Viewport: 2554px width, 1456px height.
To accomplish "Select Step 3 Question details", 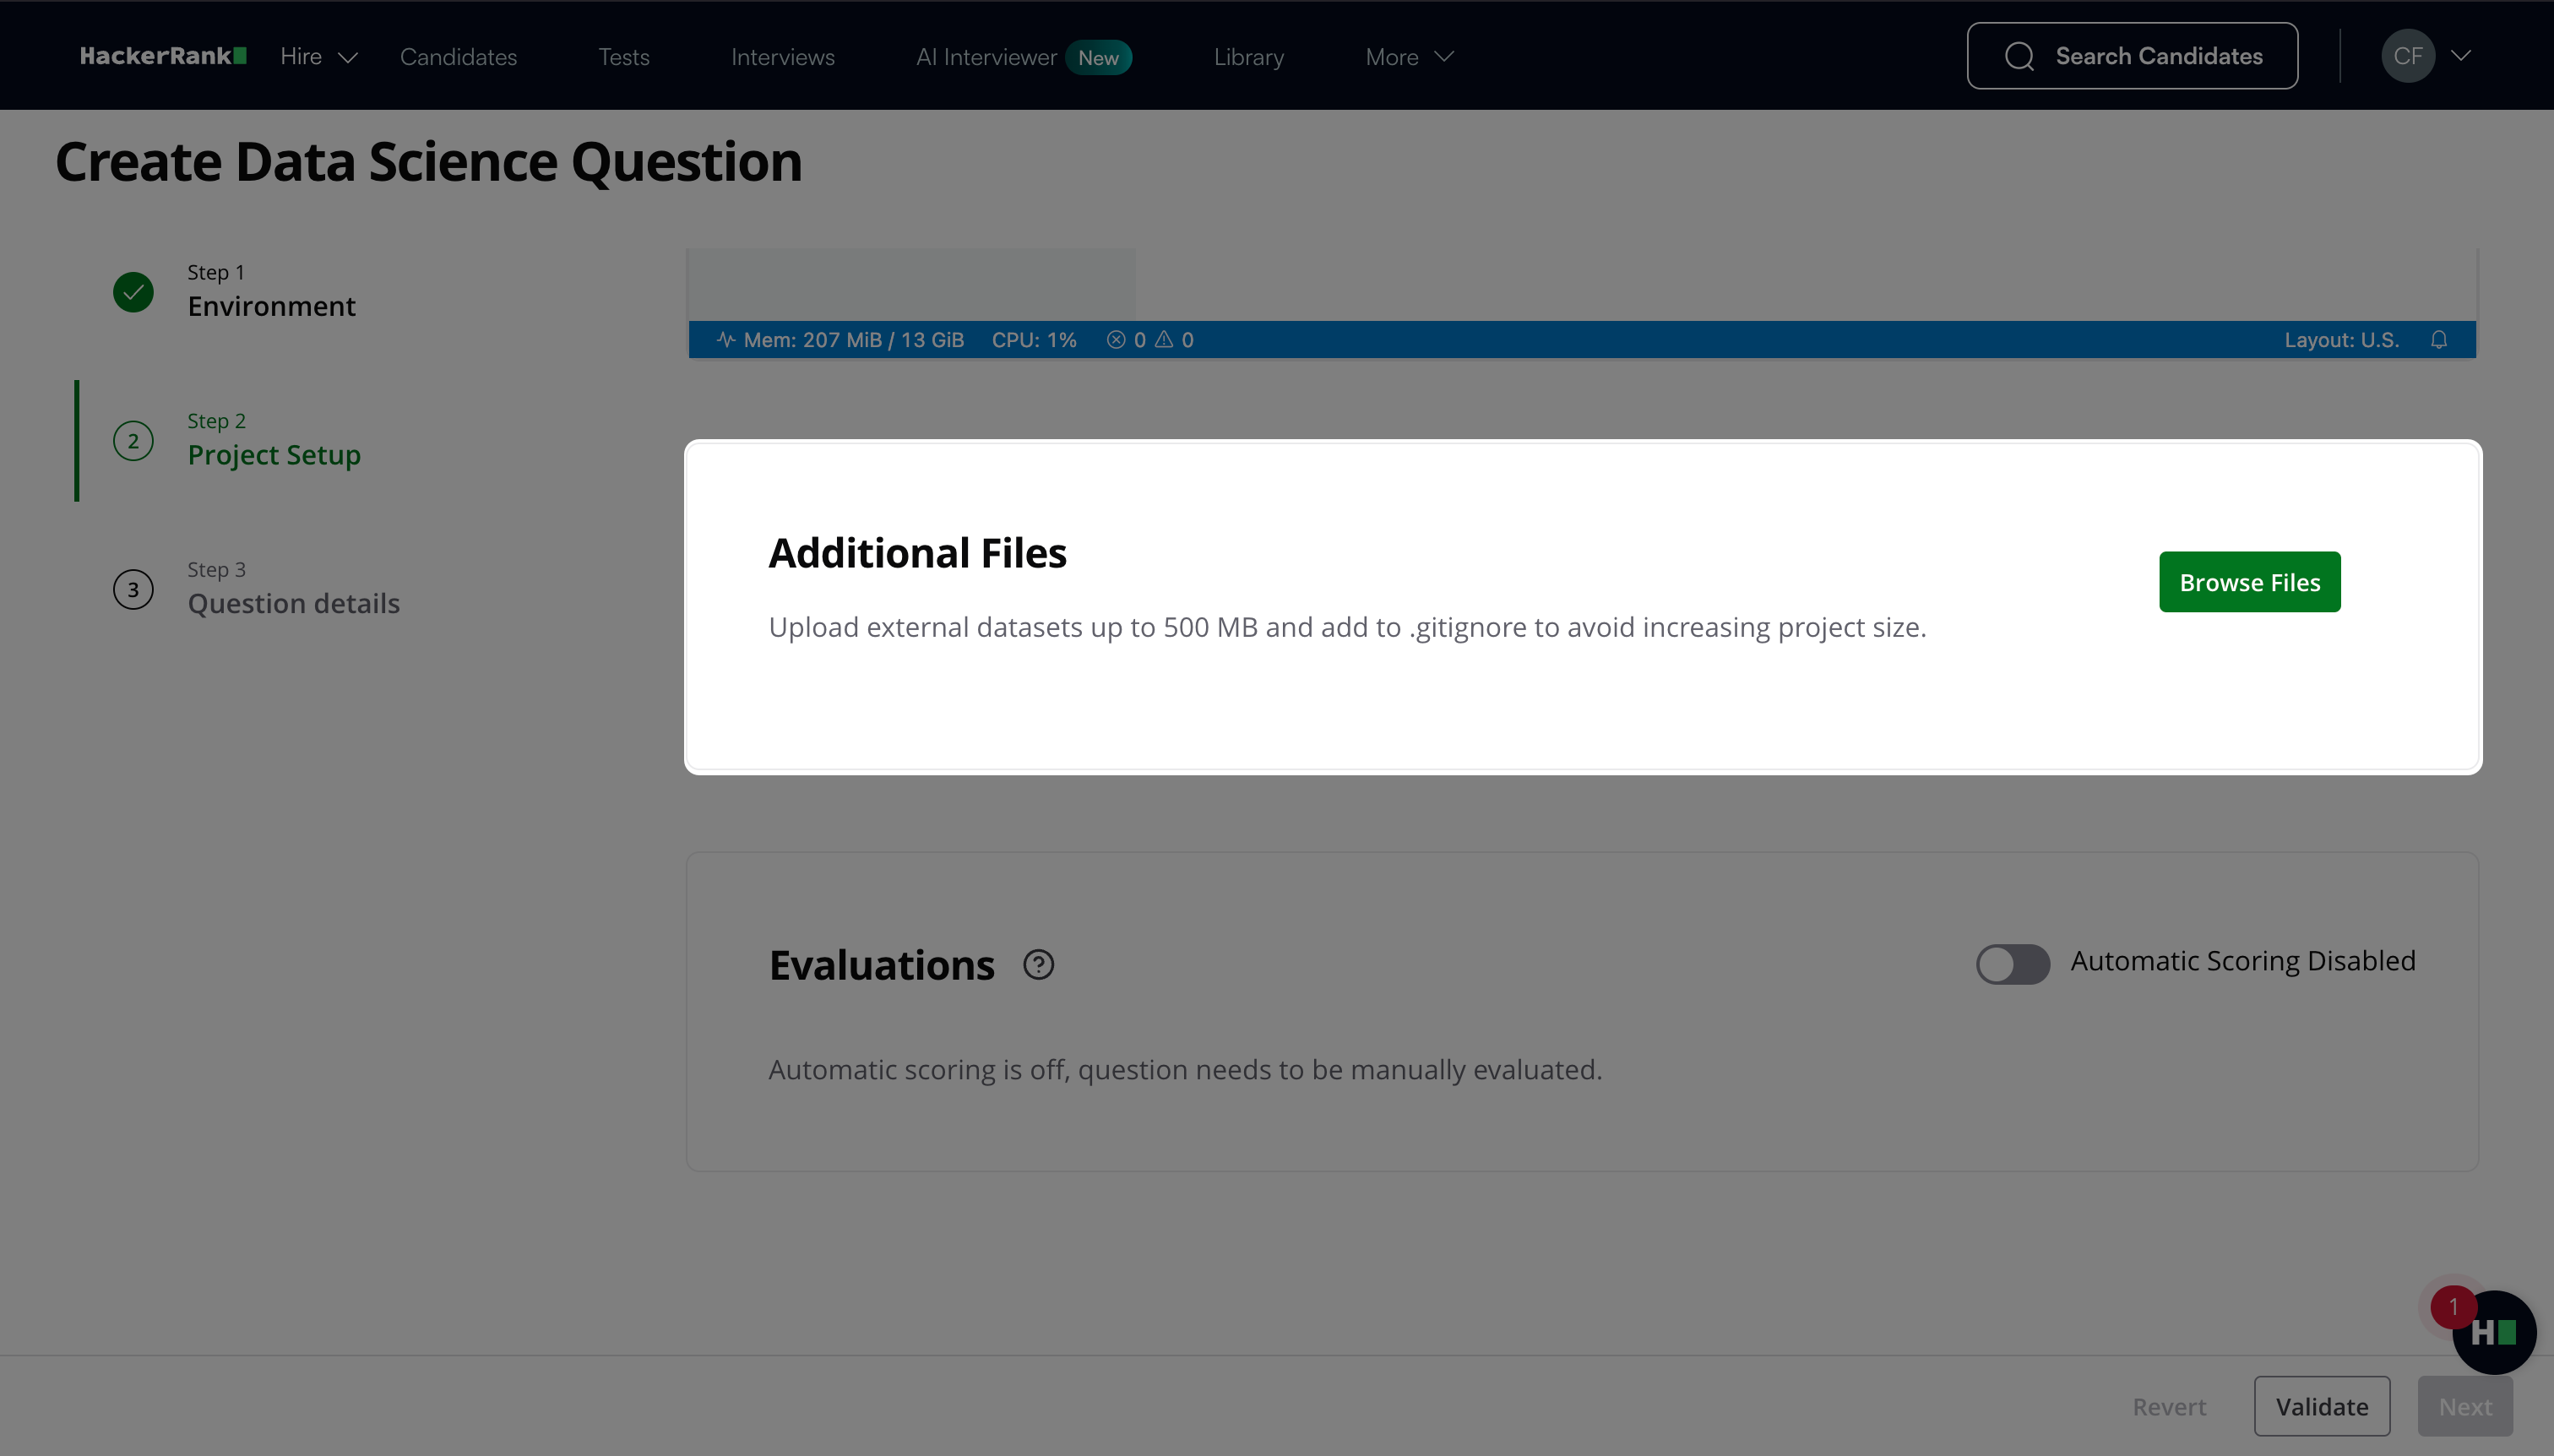I will point(293,603).
